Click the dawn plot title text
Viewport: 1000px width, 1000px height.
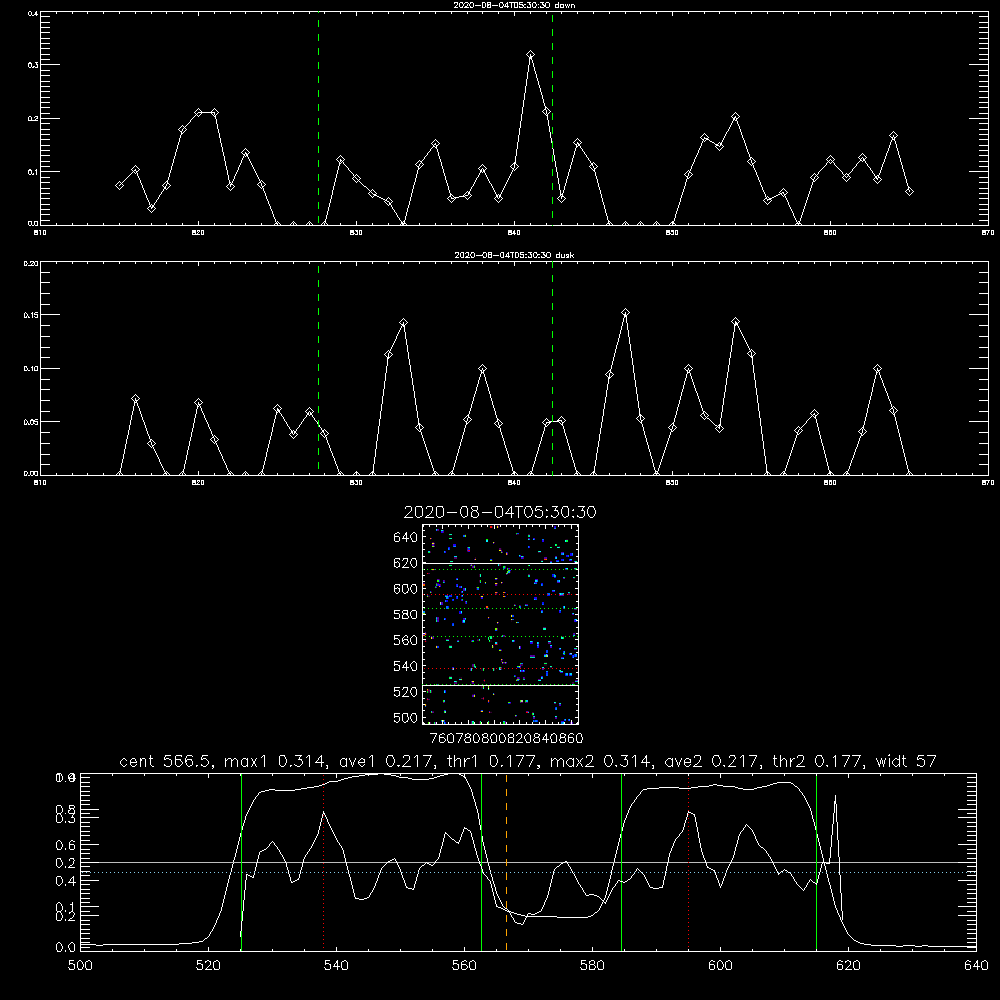coord(514,5)
